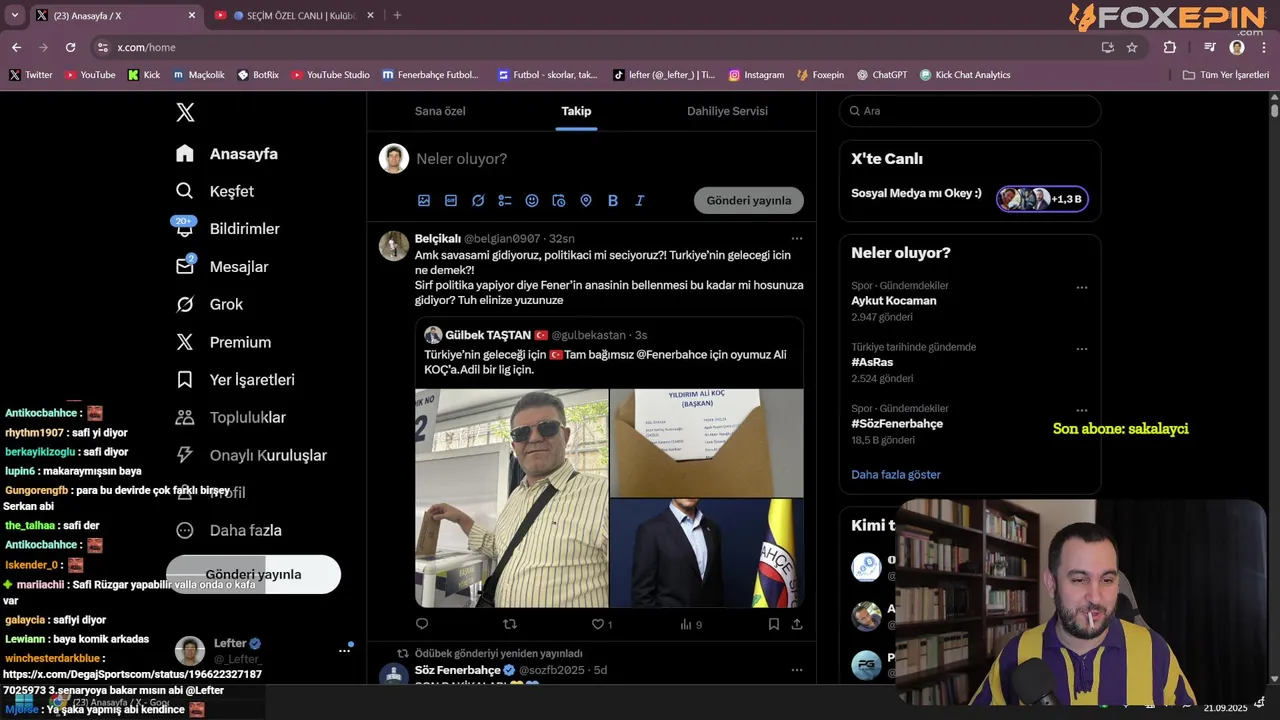Image resolution: width=1280 pixels, height=720 pixels.
Task: Add image media to post
Action: pos(424,201)
